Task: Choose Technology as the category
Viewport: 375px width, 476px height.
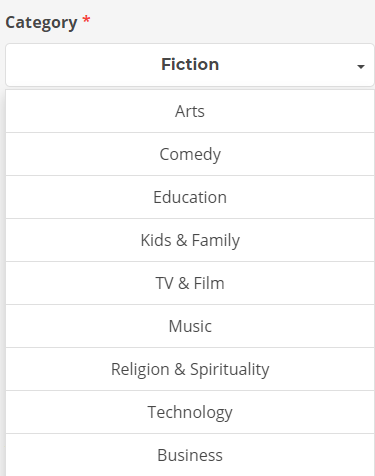Action: pos(190,412)
